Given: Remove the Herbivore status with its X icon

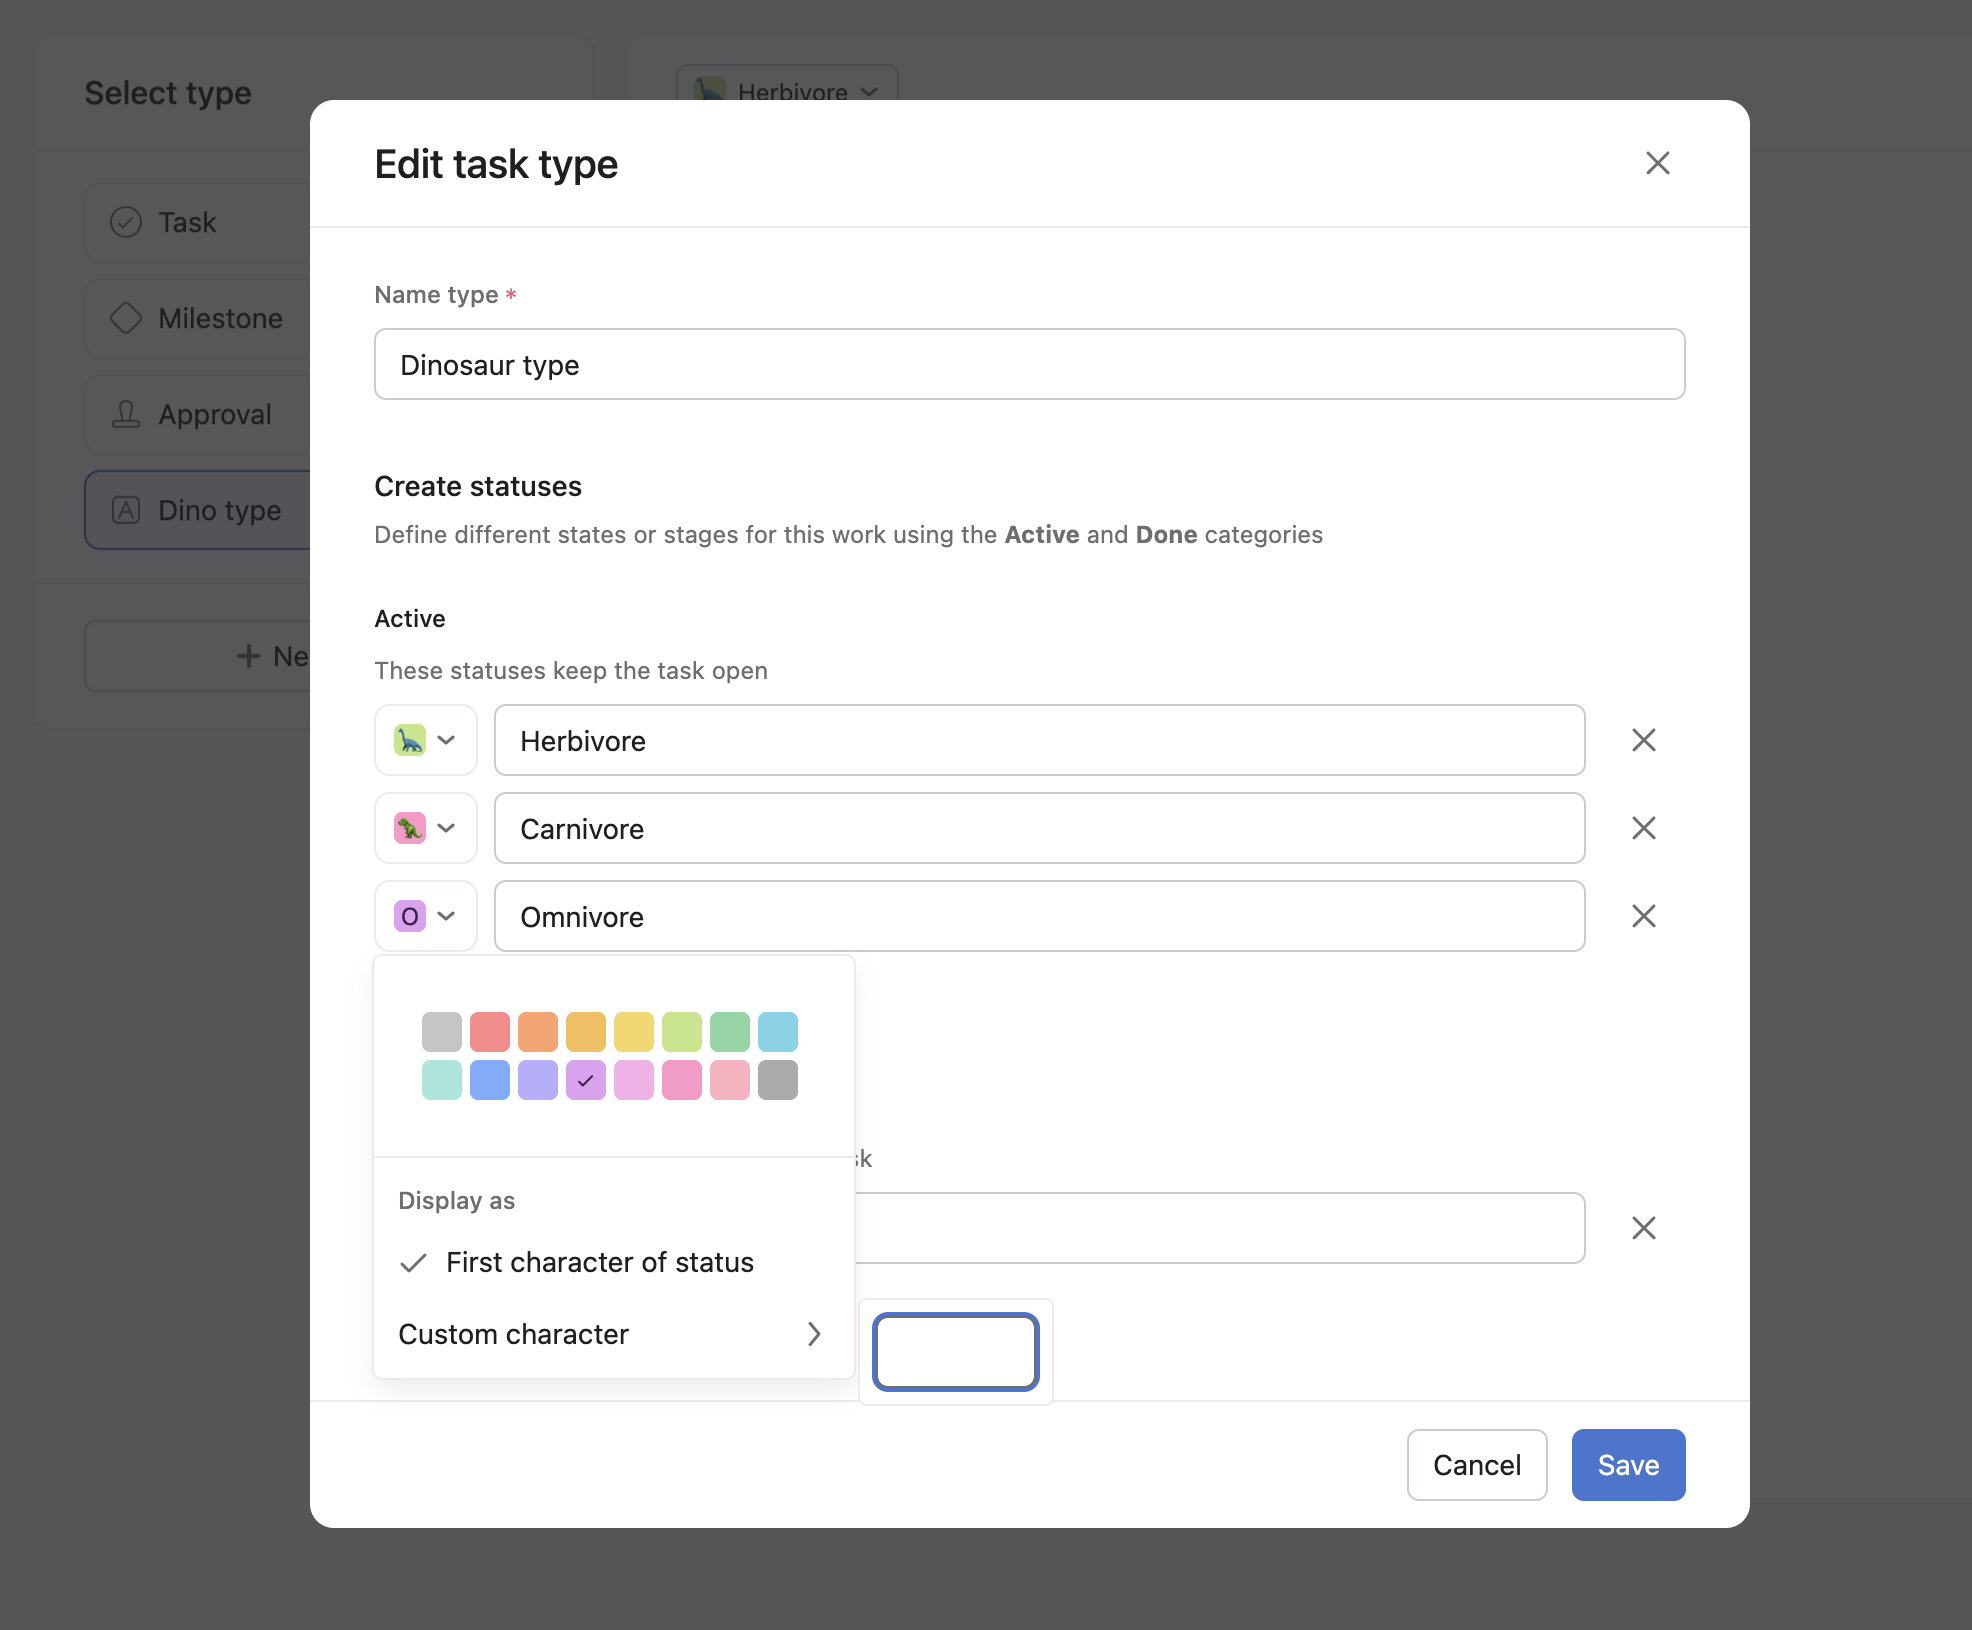Looking at the screenshot, I should click(1643, 740).
